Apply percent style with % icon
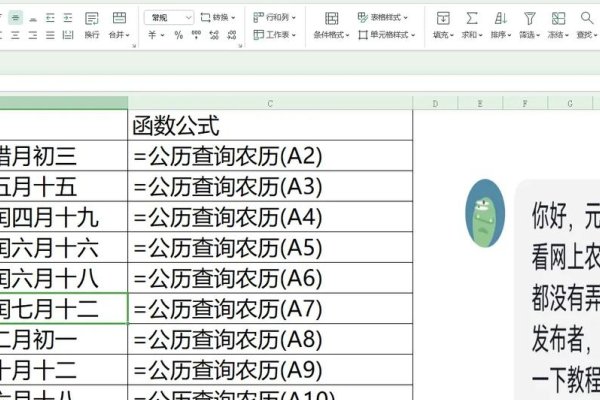The height and width of the screenshot is (400, 600). pos(178,35)
